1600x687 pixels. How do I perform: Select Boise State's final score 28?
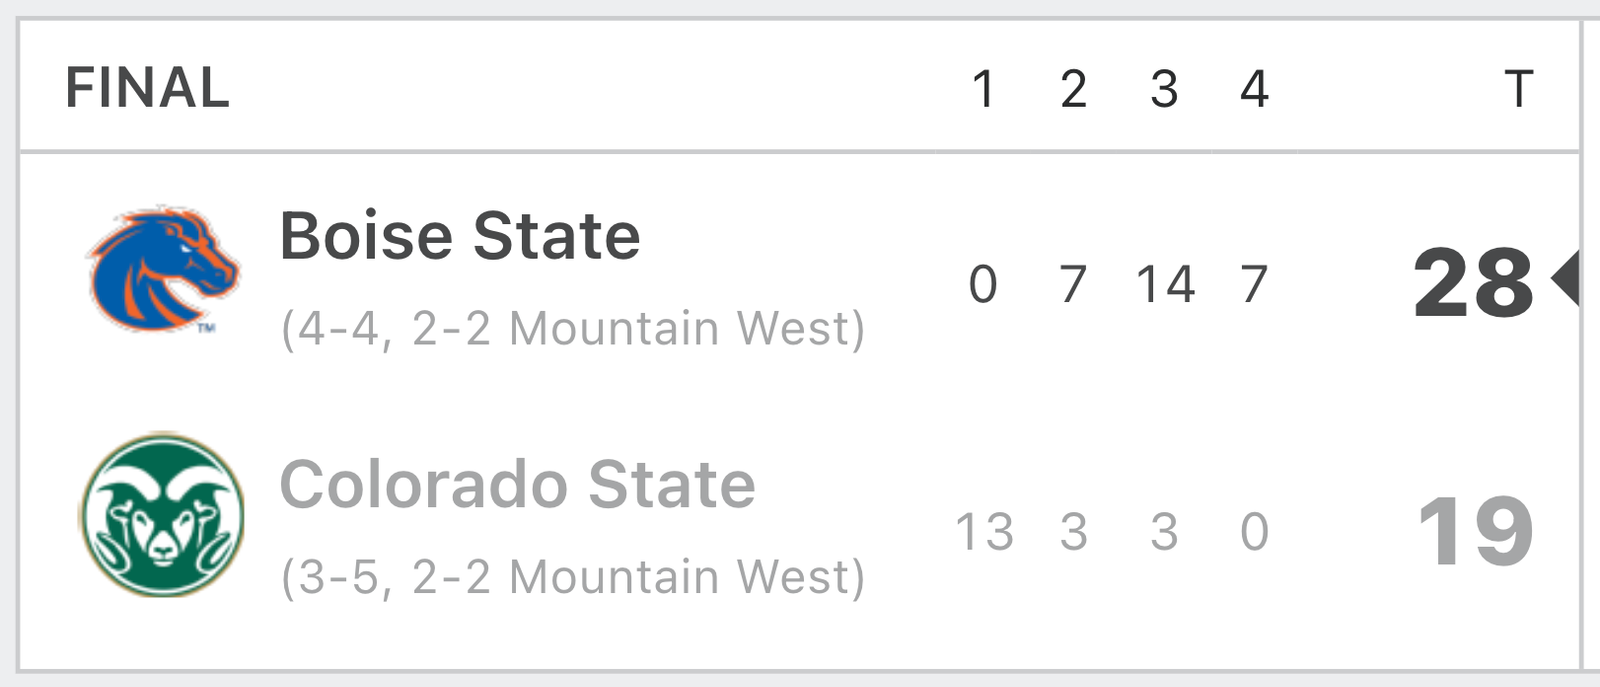[x=1473, y=284]
